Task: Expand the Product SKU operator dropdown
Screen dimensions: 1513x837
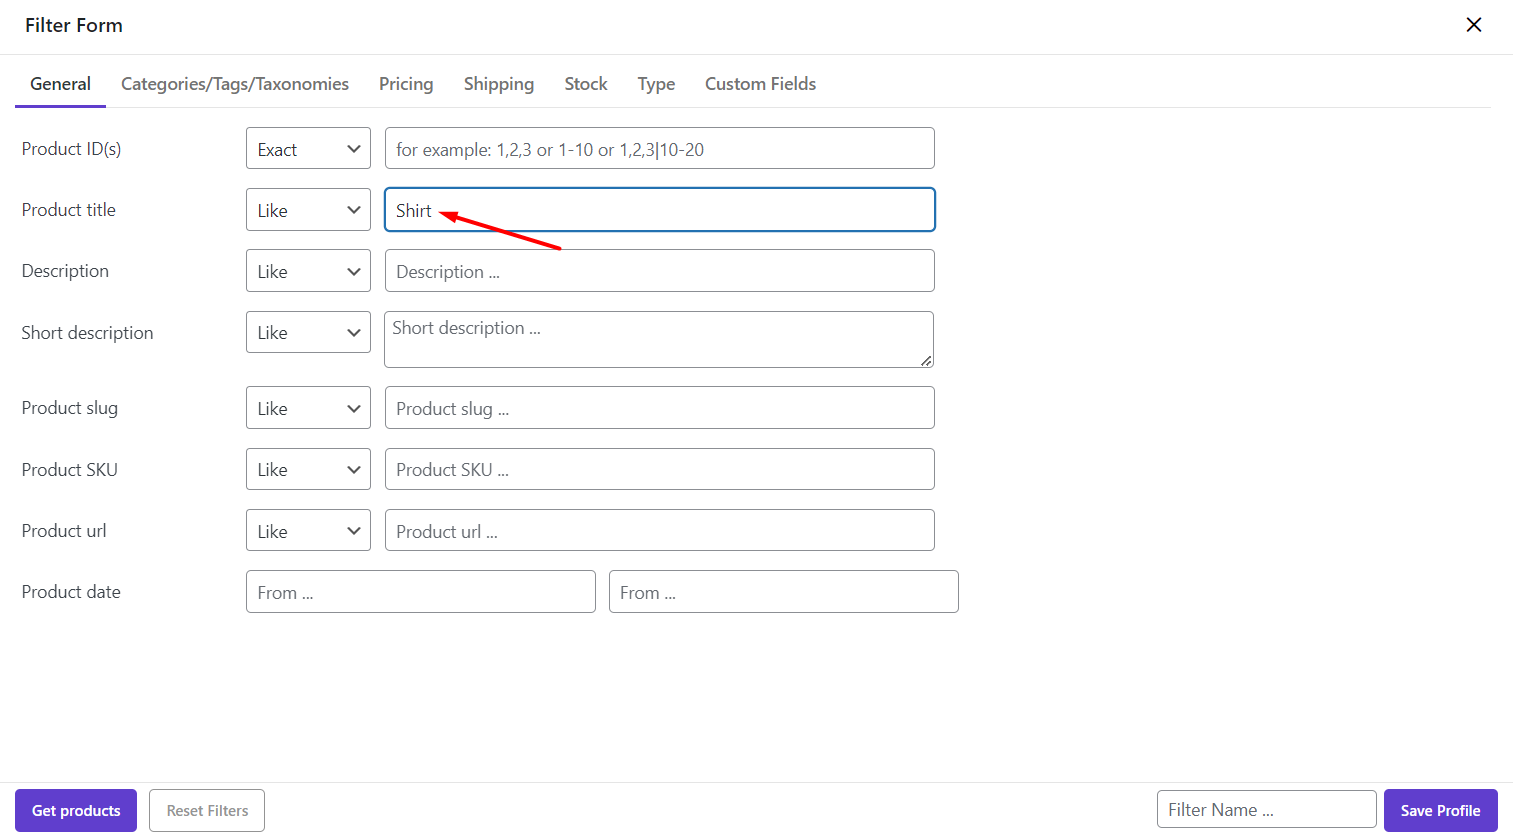Action: pos(308,469)
